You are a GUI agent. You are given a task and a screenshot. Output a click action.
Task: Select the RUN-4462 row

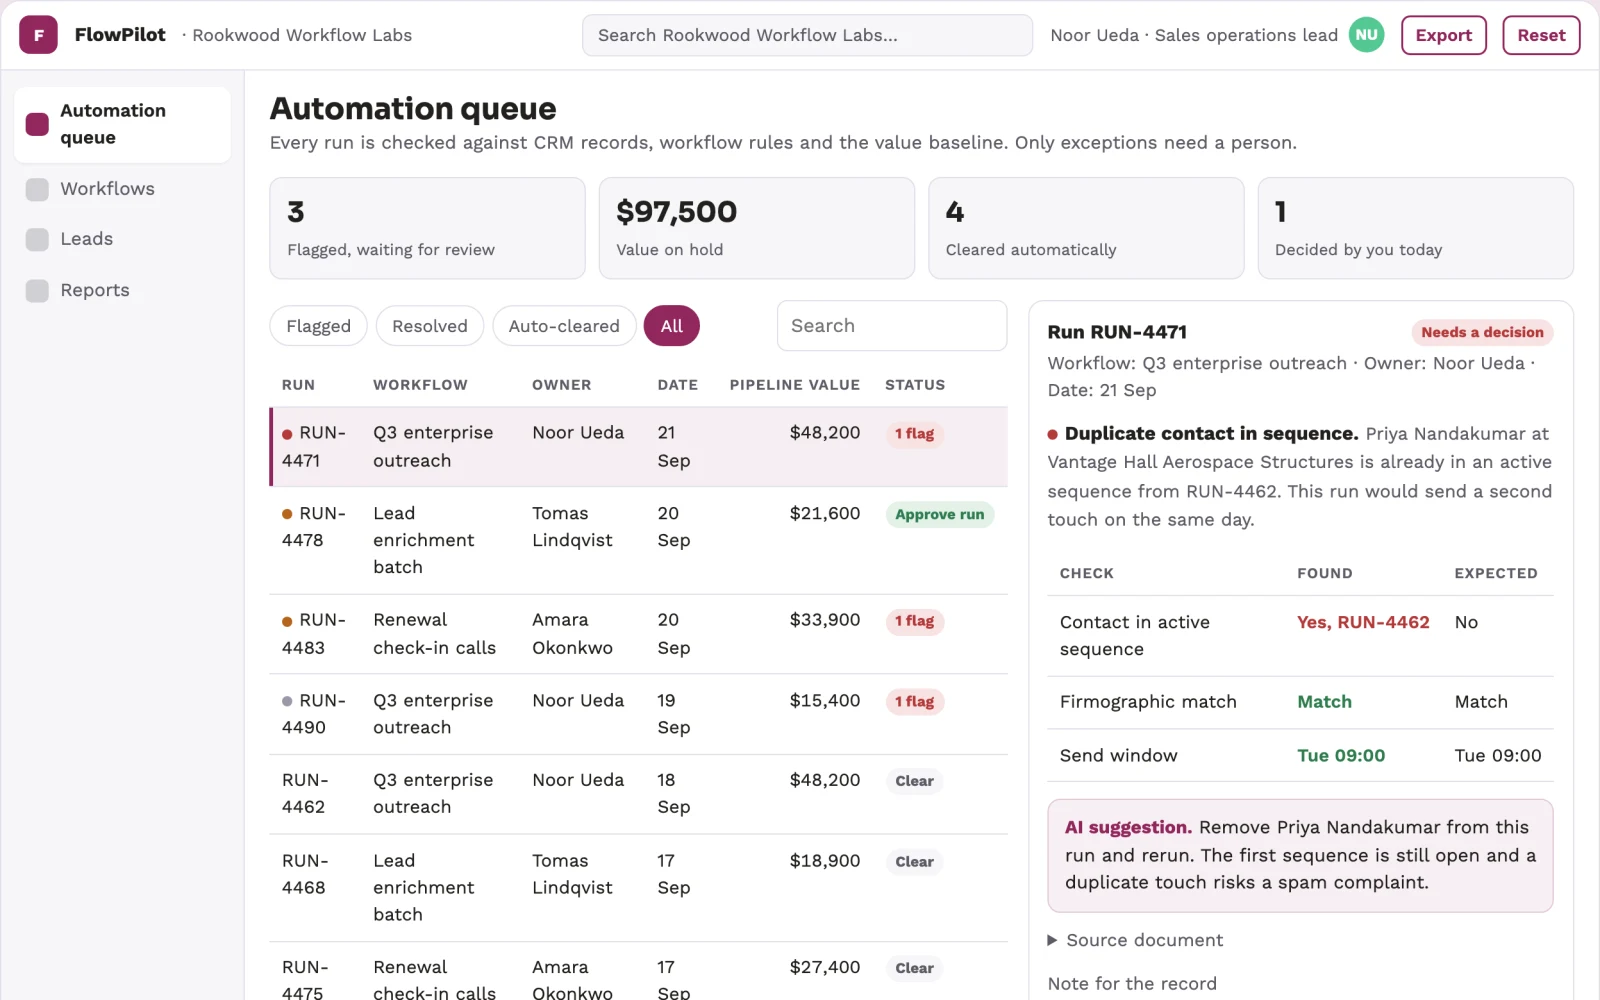639,794
